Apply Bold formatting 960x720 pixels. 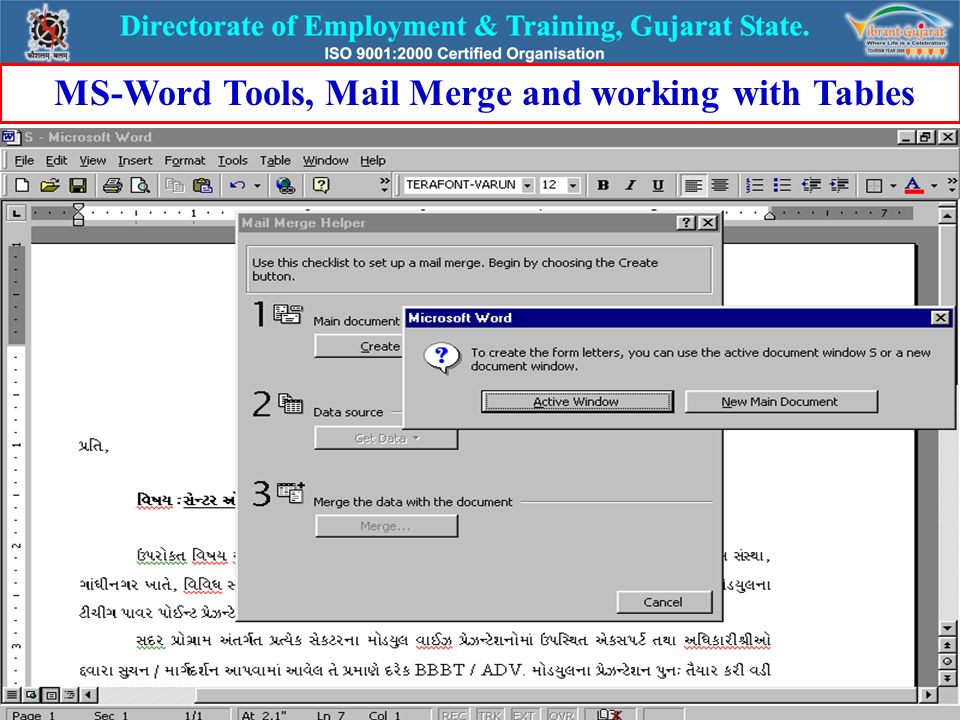[x=603, y=185]
